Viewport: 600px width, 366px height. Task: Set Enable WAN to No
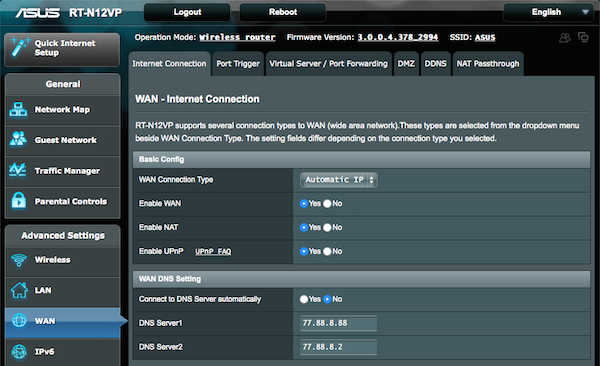pyautogui.click(x=327, y=204)
